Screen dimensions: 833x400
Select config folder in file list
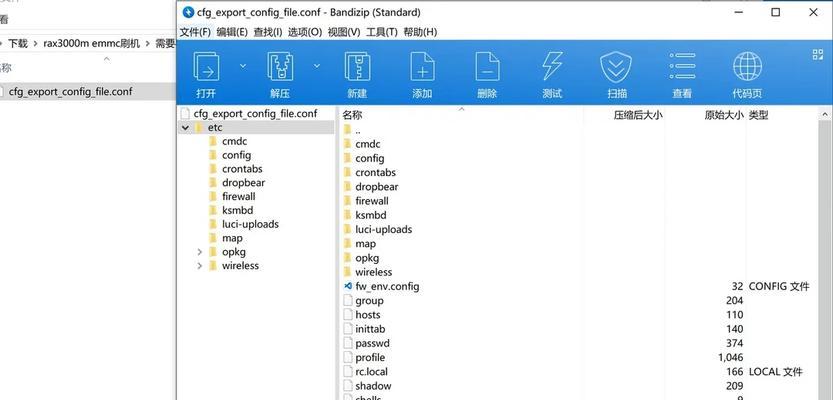coord(370,158)
